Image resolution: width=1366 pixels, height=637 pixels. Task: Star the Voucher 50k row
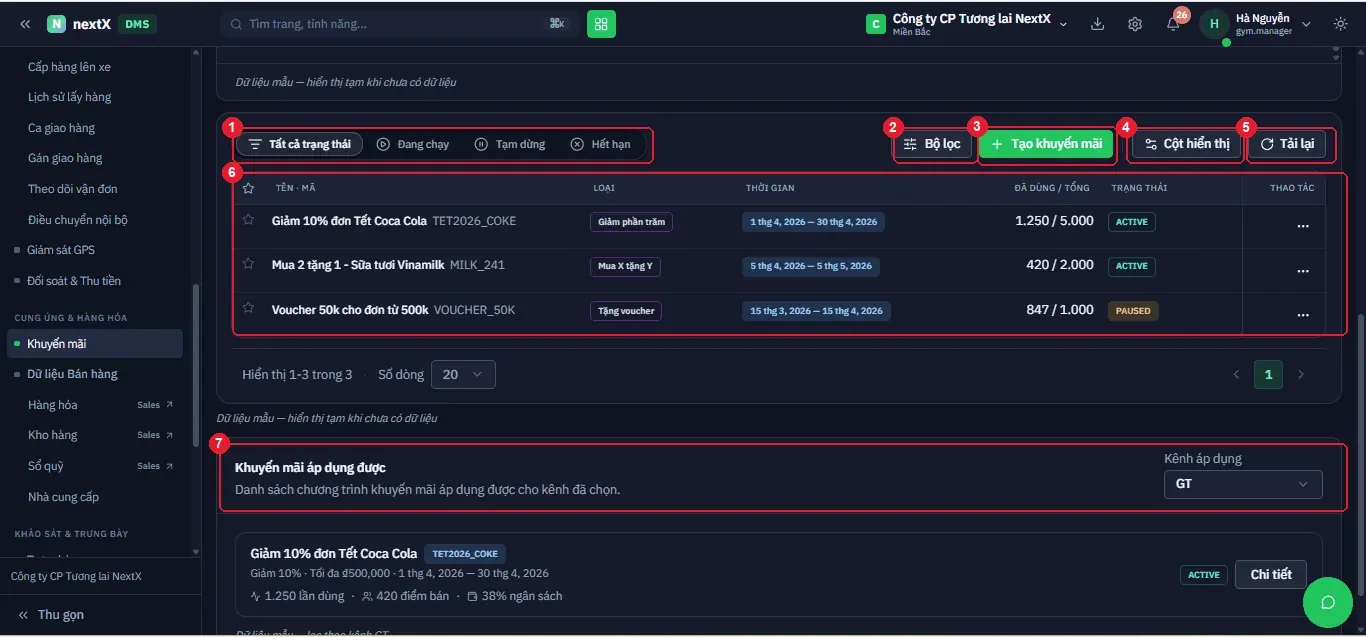tap(249, 308)
